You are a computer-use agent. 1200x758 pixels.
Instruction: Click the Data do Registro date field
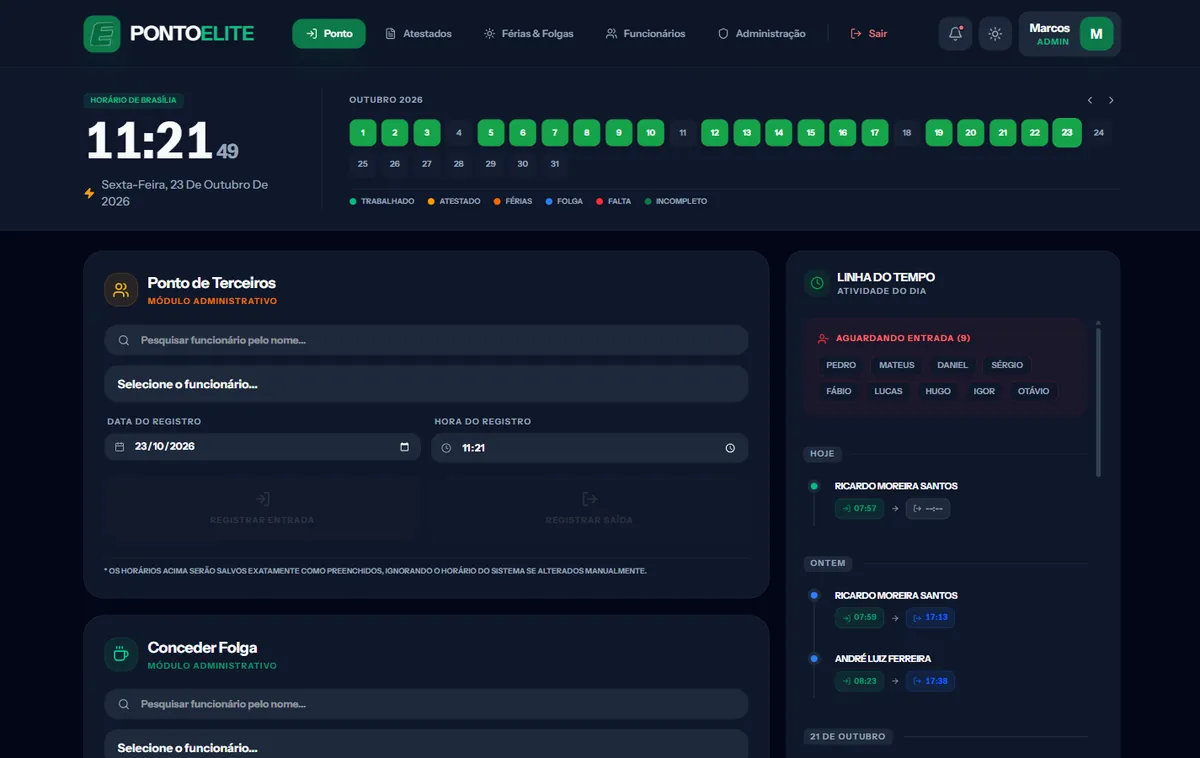point(262,447)
